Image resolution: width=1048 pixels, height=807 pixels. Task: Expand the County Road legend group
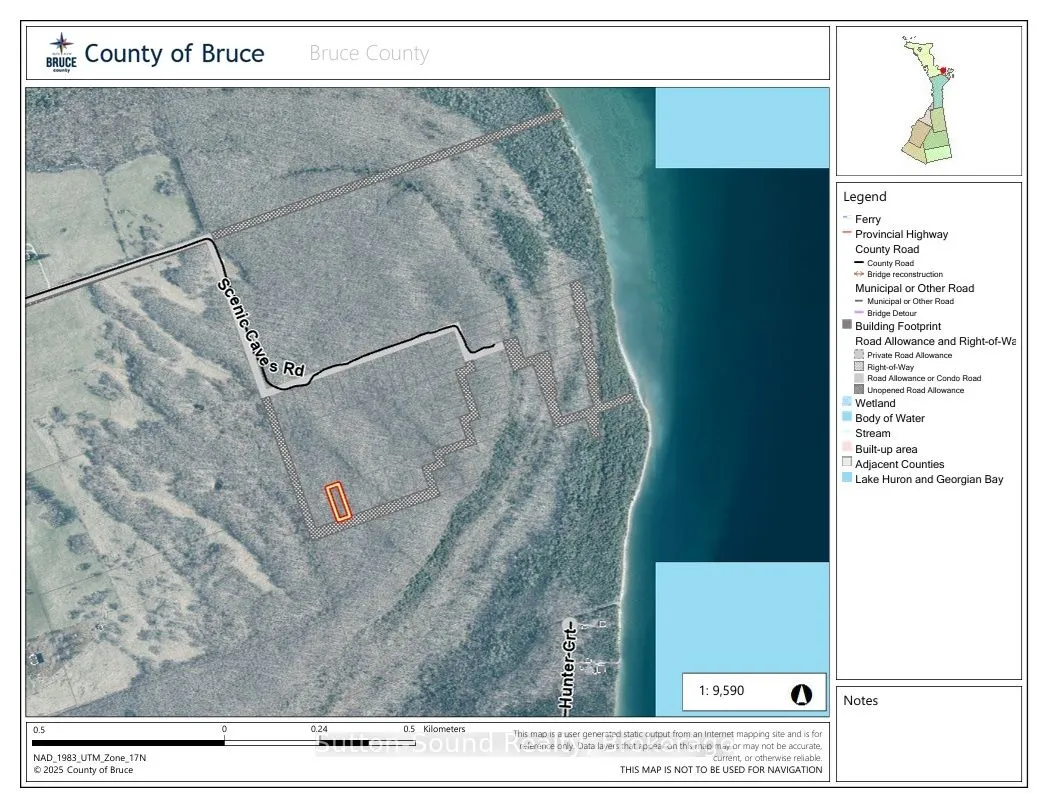pos(886,249)
